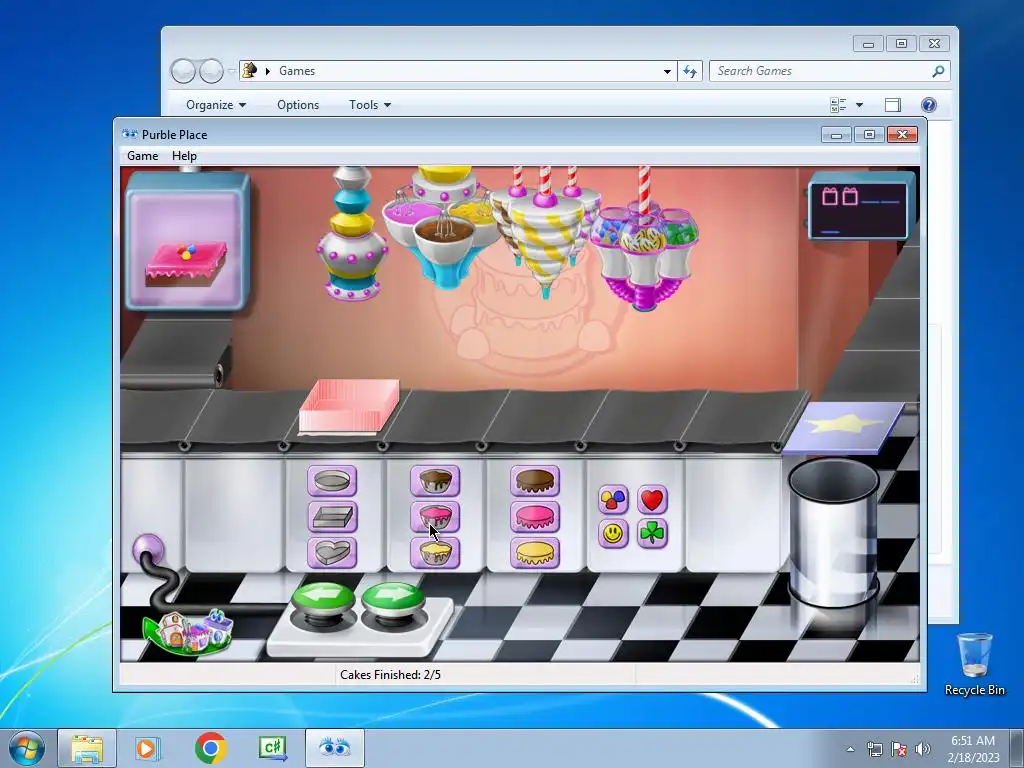This screenshot has height=768, width=1024.
Task: Click the pink cake on conveyor belt
Action: click(349, 406)
